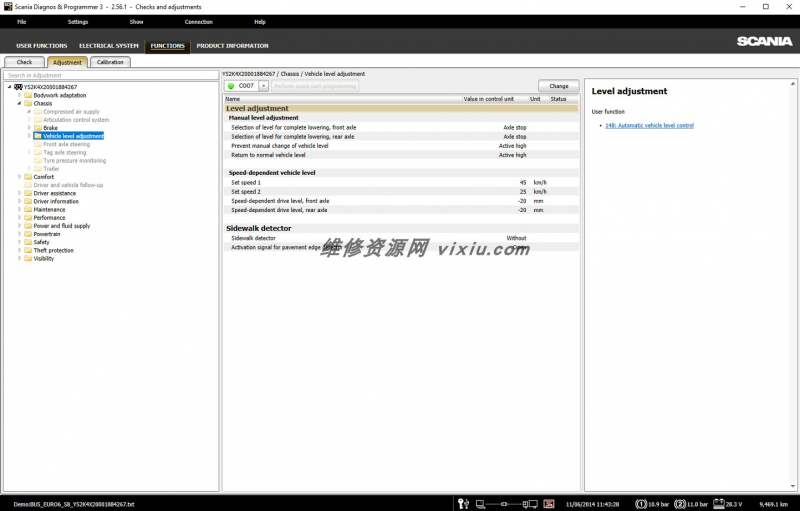The height and width of the screenshot is (511, 800).
Task: Click the Maintenance folder icon
Action: [x=28, y=210]
